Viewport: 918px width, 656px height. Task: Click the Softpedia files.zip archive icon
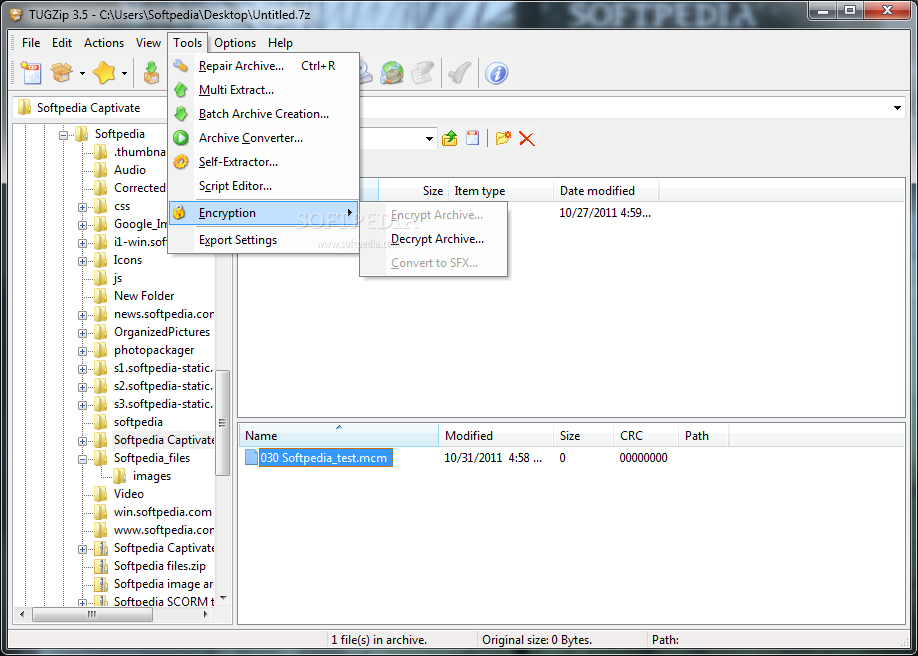point(101,566)
